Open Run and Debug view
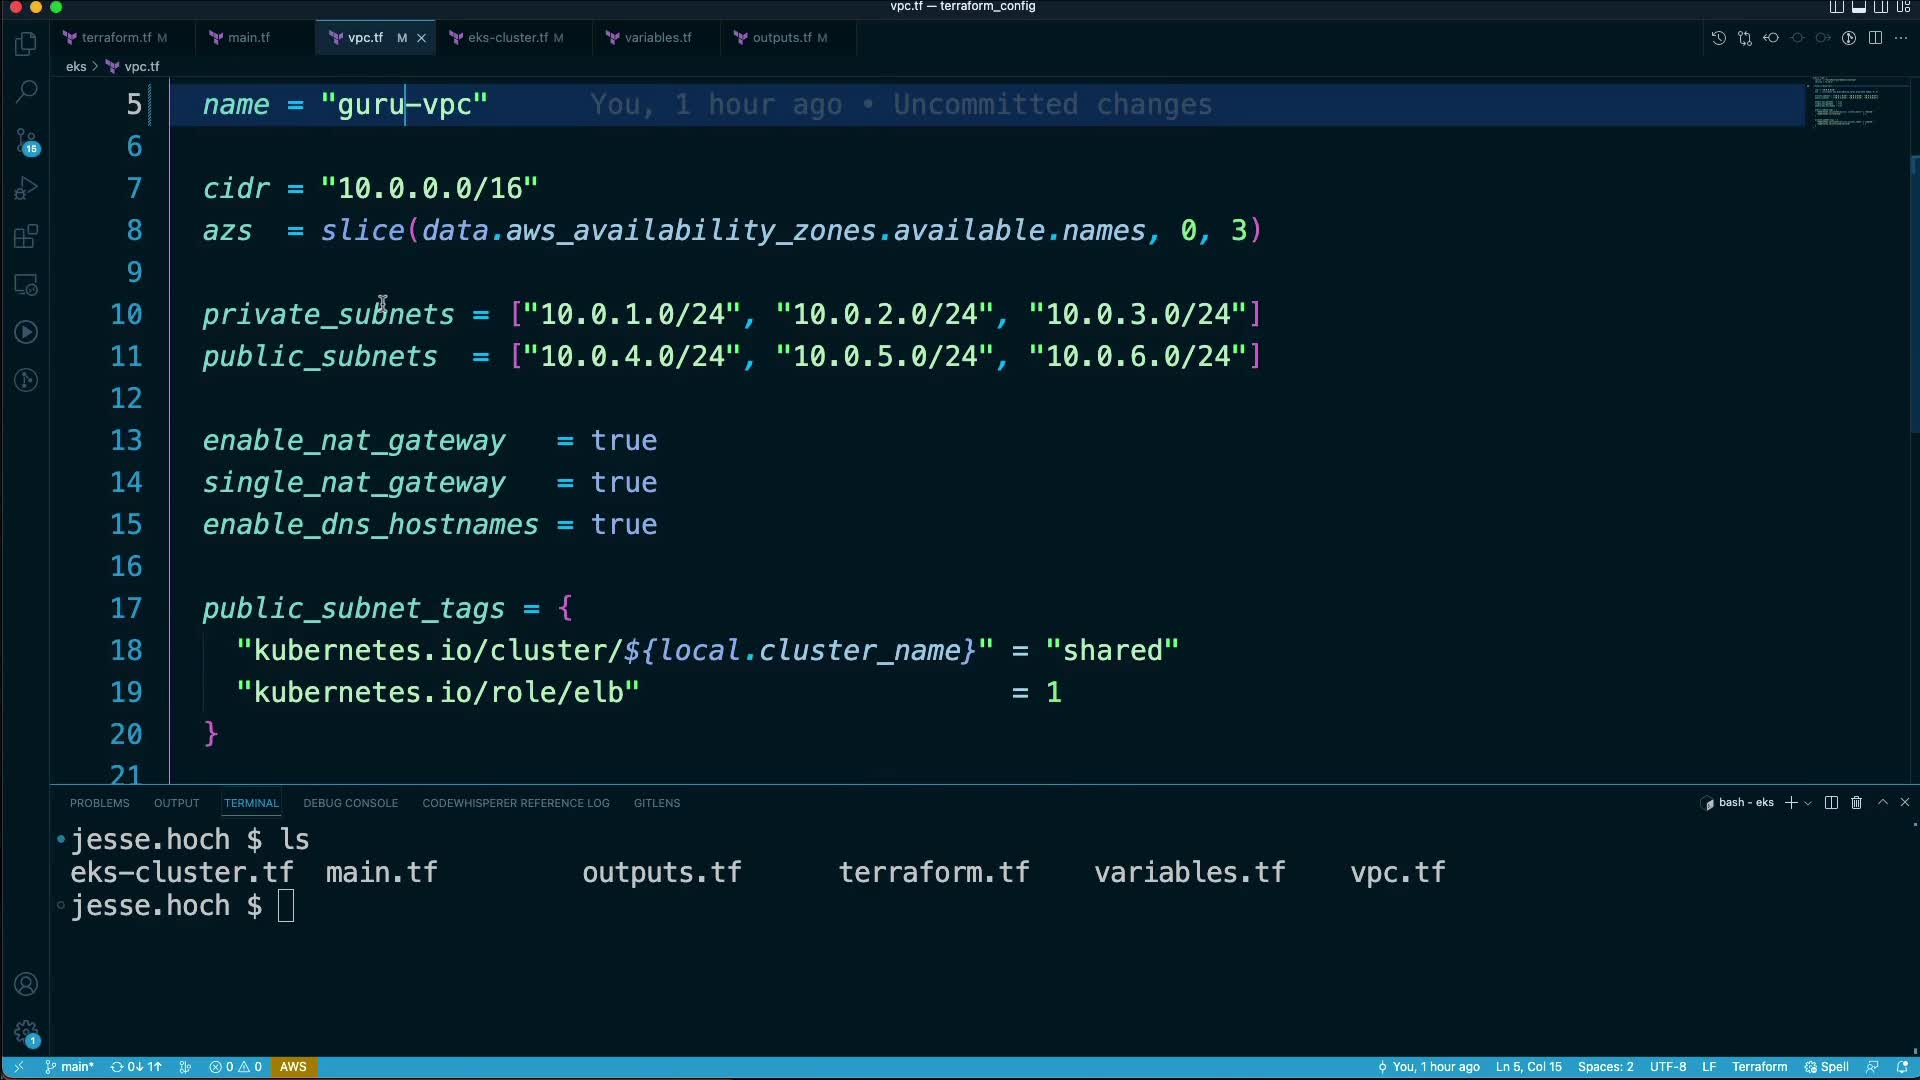 (x=26, y=189)
